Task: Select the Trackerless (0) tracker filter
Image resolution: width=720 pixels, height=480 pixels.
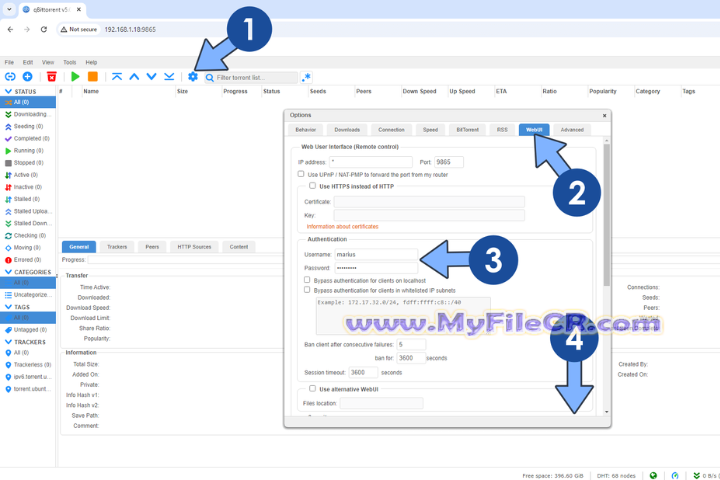Action: point(28,365)
